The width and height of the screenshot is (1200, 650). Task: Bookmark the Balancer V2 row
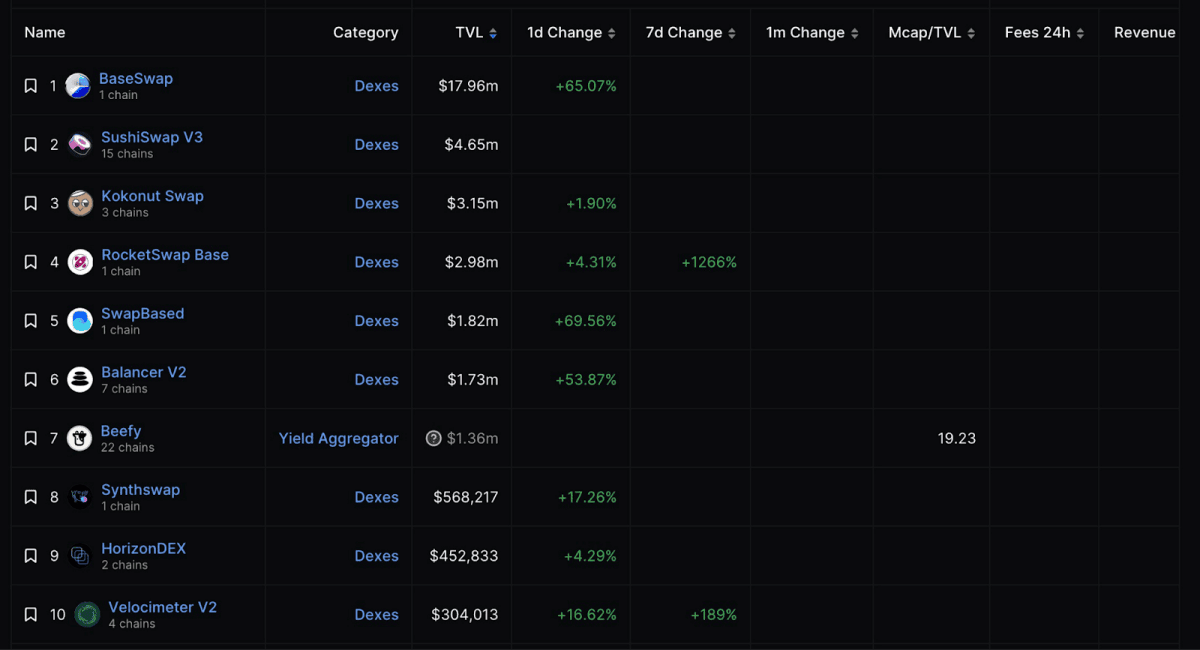tap(31, 380)
